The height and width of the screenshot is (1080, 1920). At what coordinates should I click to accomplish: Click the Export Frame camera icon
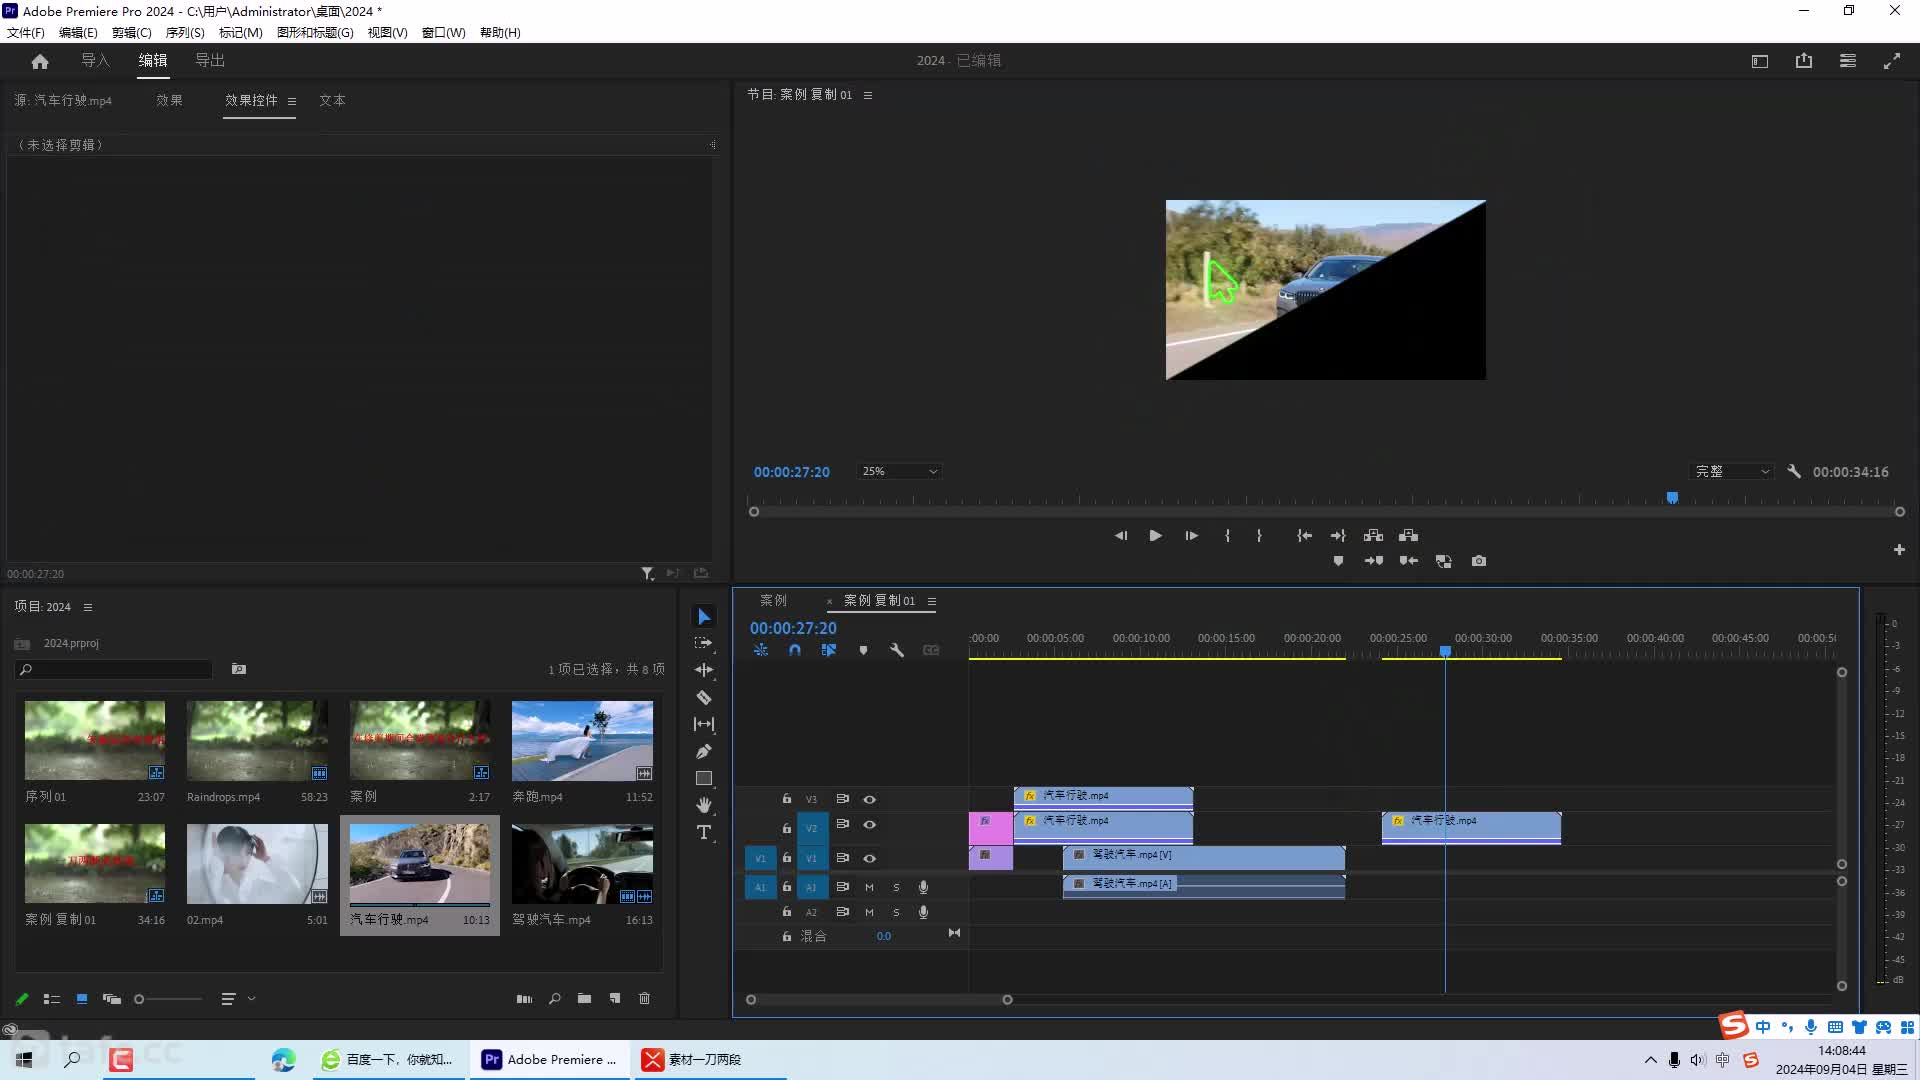click(1479, 561)
